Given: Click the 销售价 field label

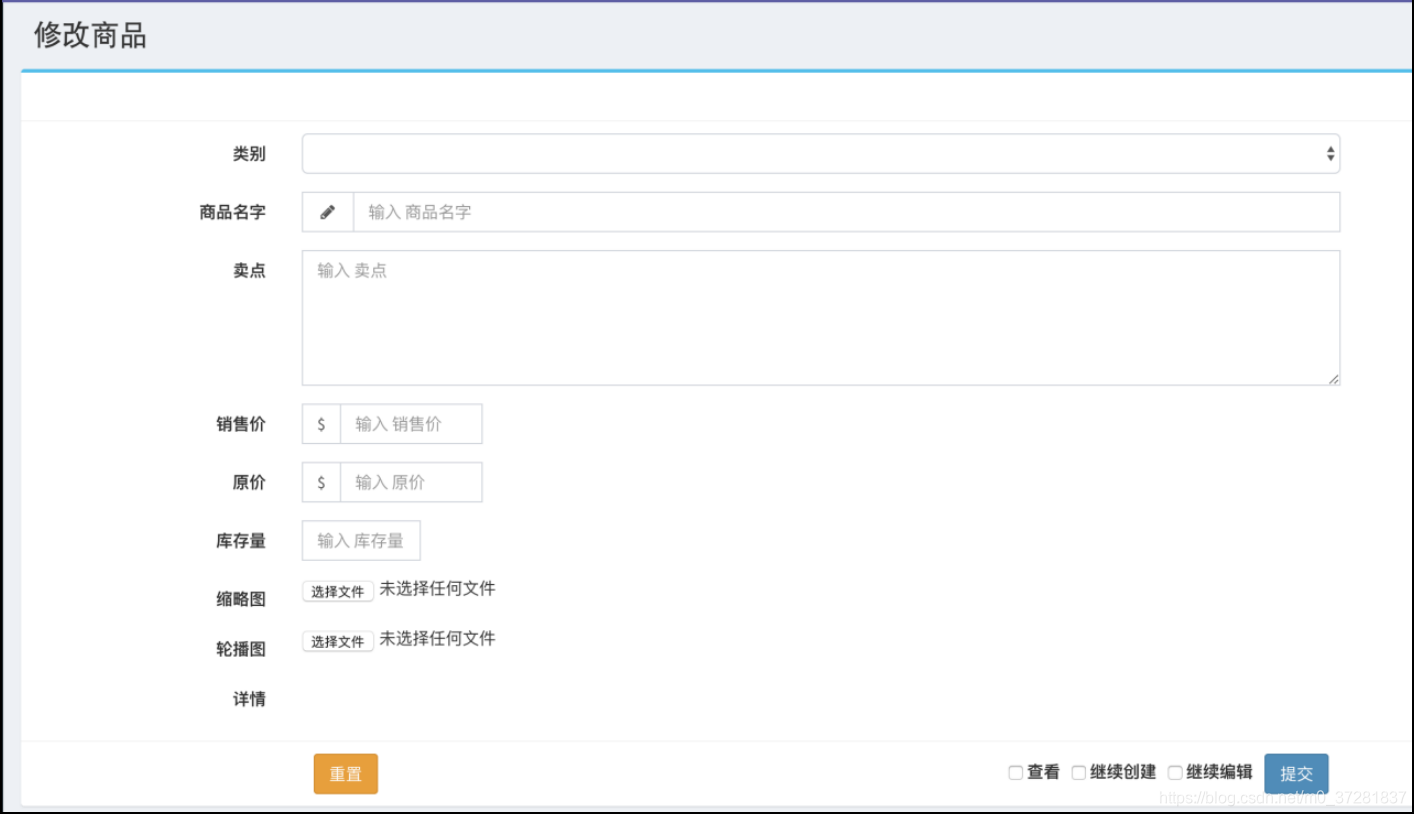Looking at the screenshot, I should click(241, 424).
